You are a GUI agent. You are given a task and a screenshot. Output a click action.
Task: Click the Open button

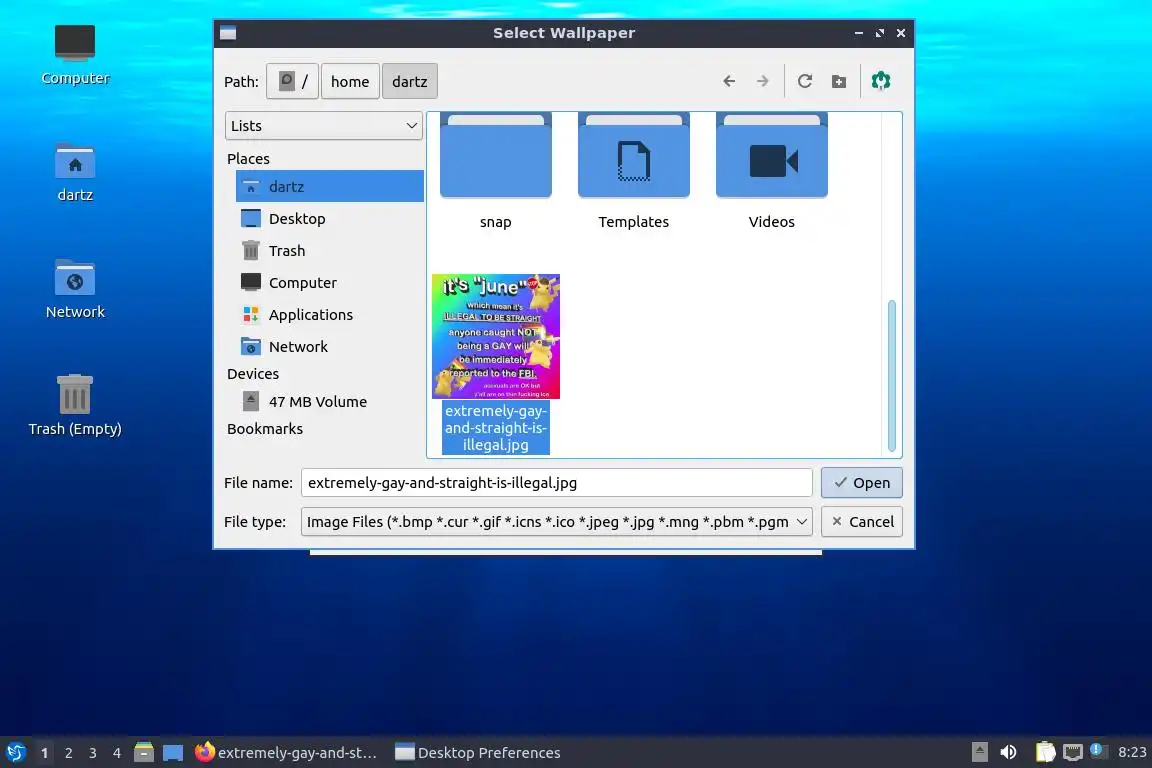[861, 483]
